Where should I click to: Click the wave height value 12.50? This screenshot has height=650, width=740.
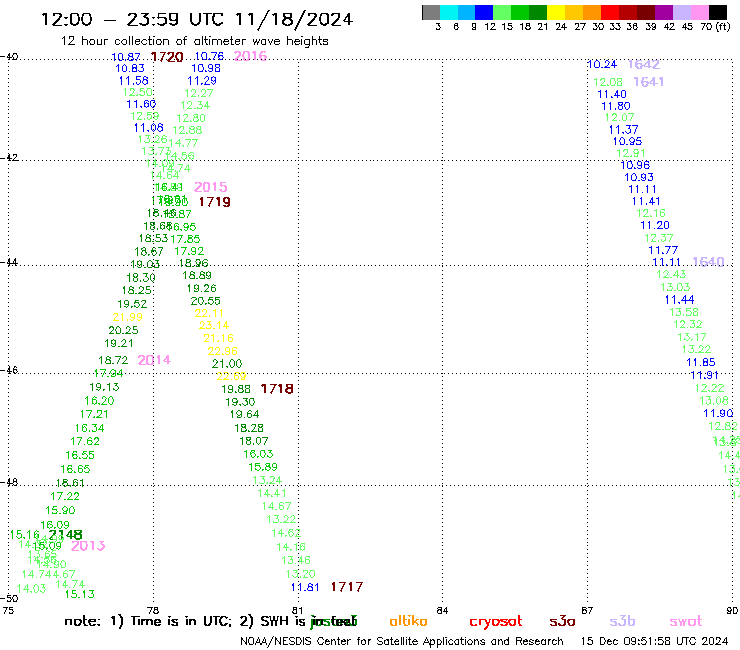click(138, 92)
